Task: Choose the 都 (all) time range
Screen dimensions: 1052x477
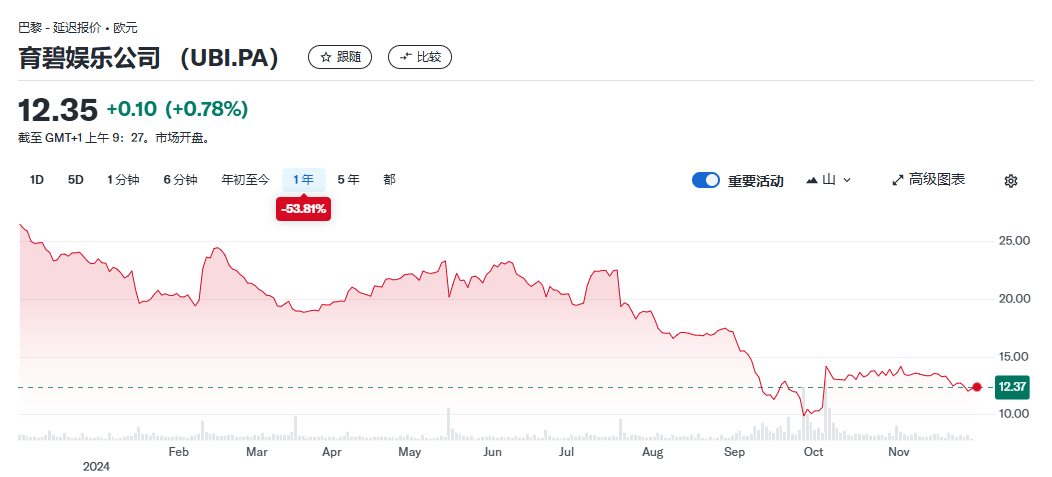Action: (x=389, y=180)
